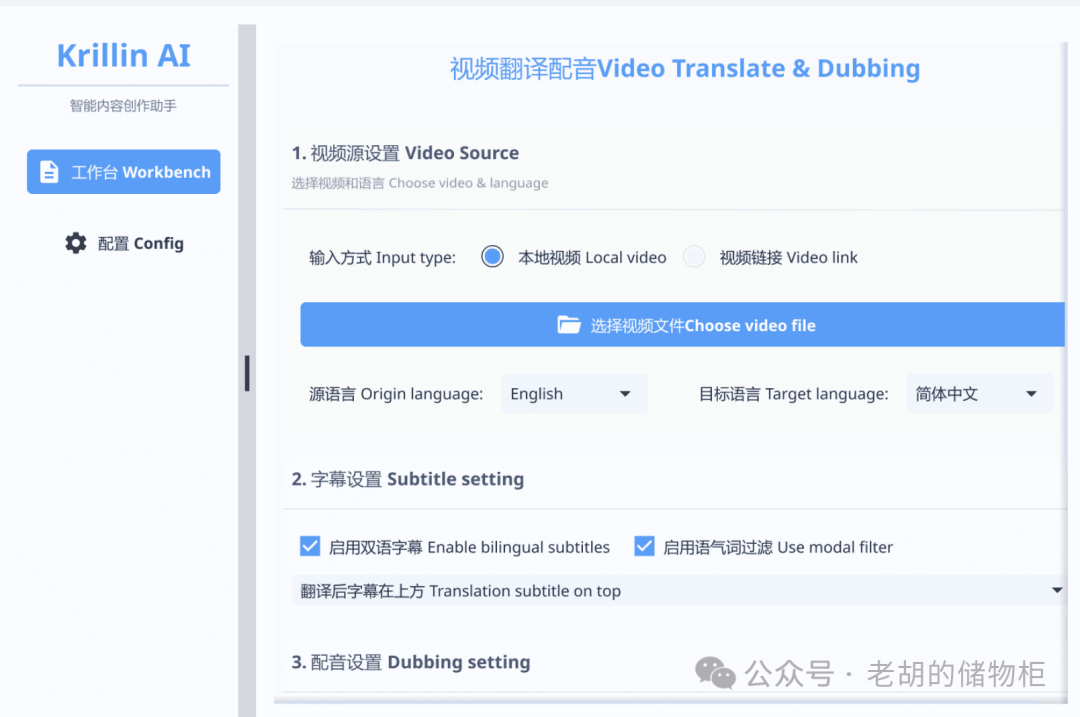1080x717 pixels.
Task: Click the sidebar splitter handle
Action: (247, 373)
